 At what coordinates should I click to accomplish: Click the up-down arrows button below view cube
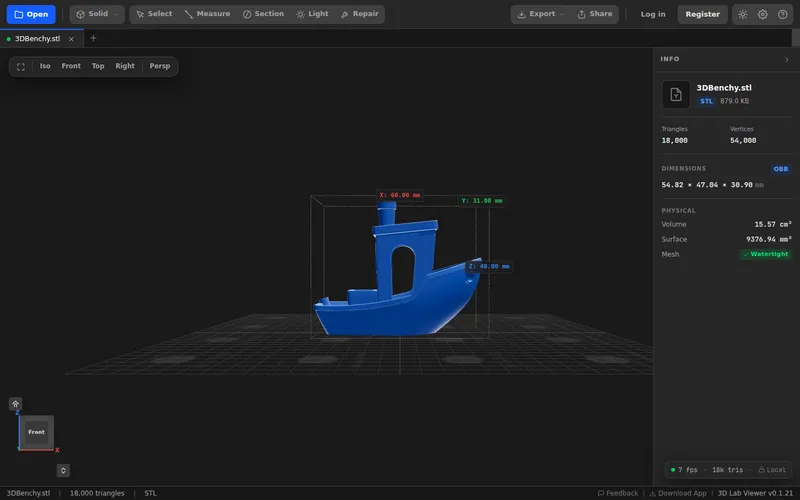pos(63,470)
